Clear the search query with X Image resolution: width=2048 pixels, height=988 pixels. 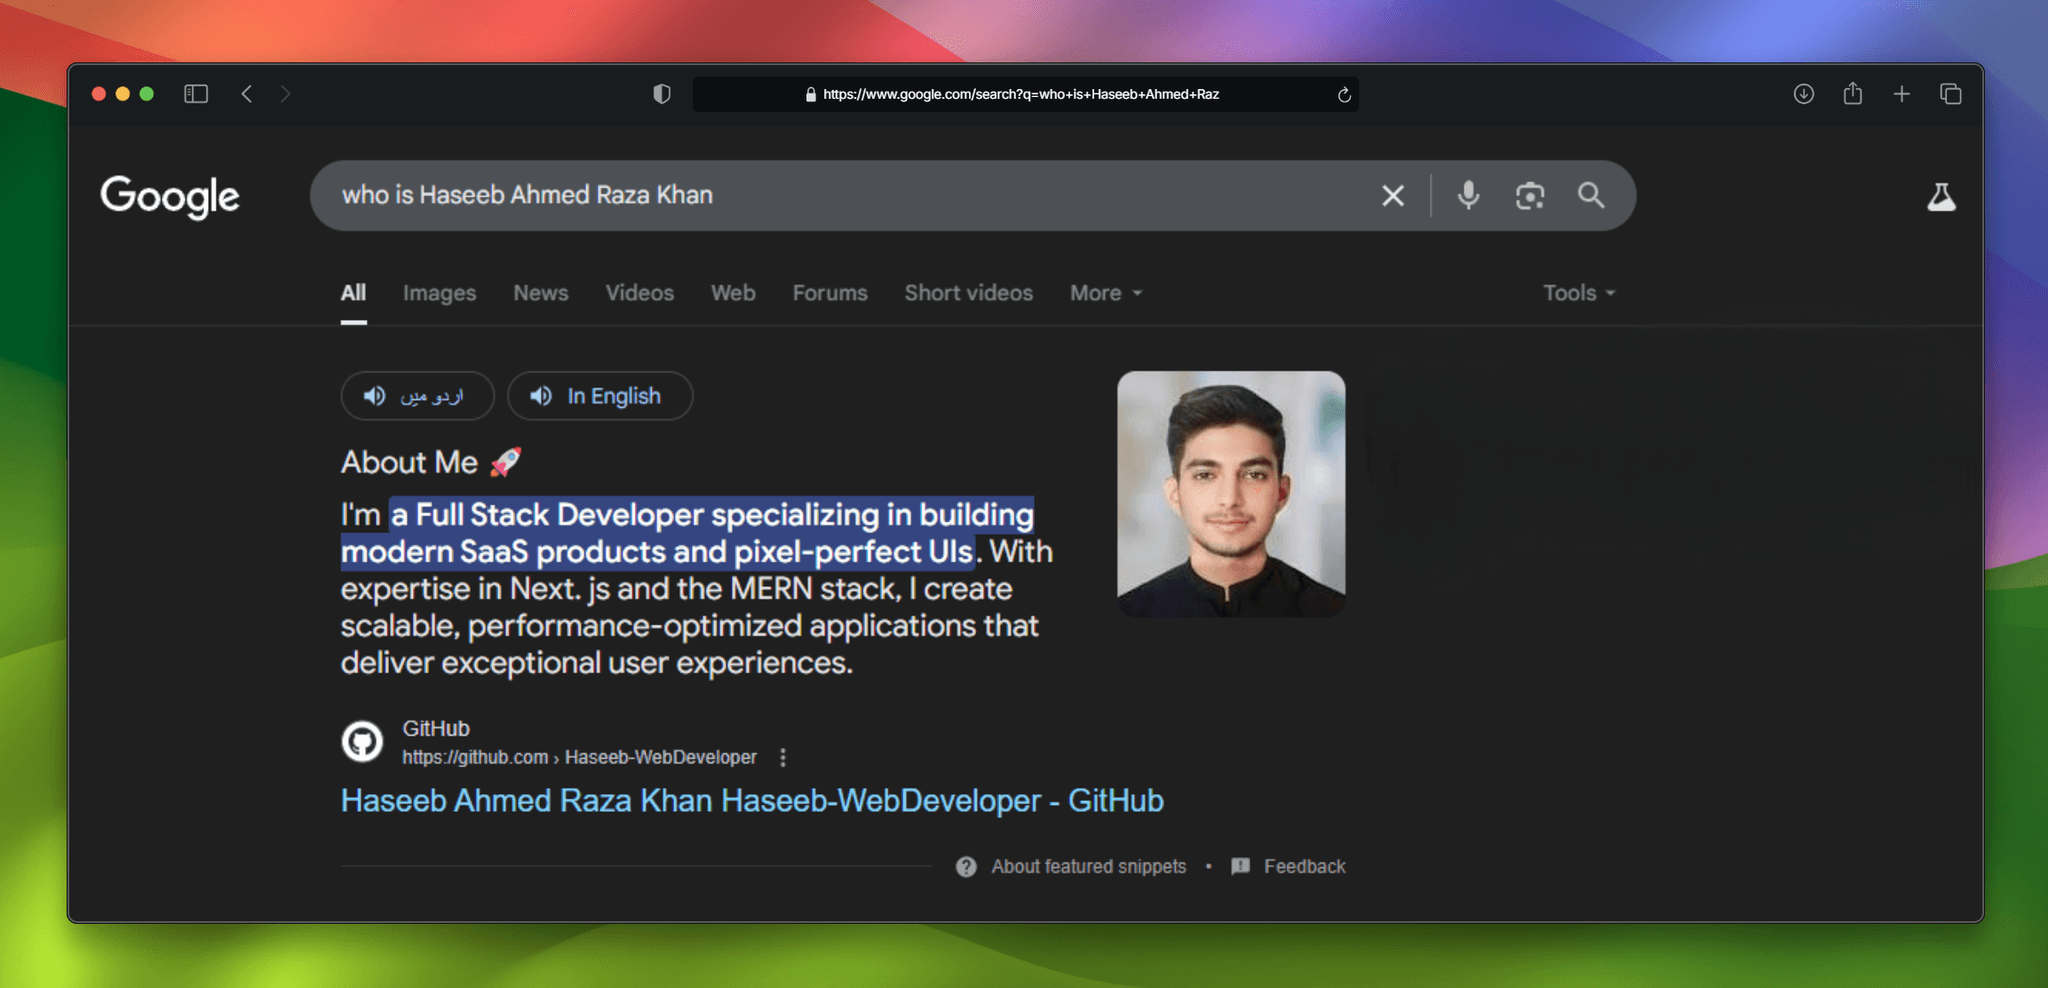(x=1392, y=195)
